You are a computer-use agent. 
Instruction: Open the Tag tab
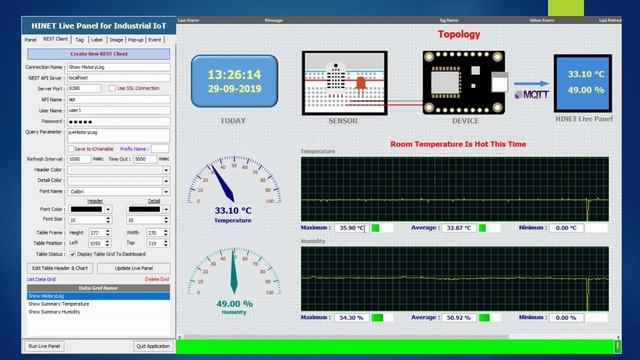tap(80, 40)
